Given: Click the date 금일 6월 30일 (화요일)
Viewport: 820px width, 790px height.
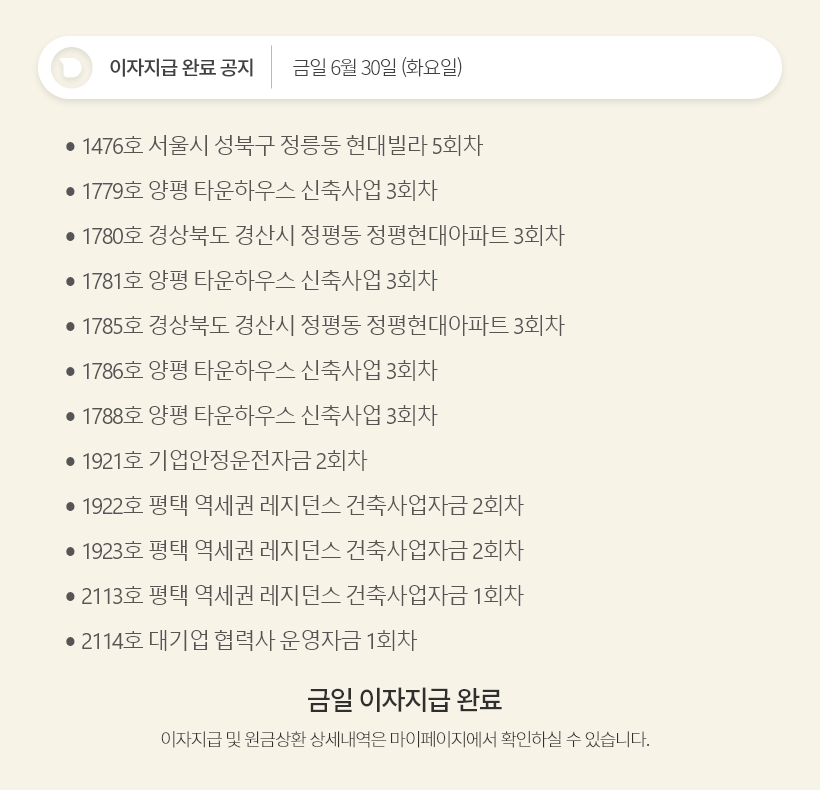Looking at the screenshot, I should (377, 68).
